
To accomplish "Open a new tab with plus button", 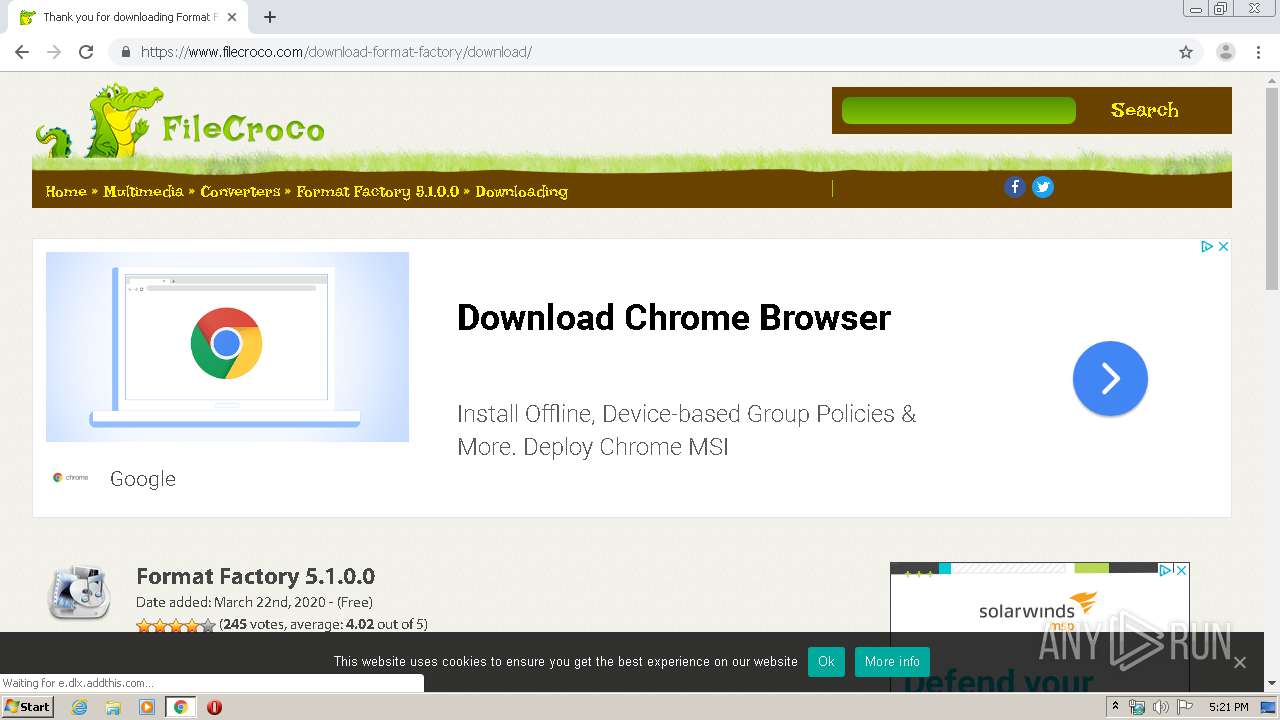I will point(270,17).
